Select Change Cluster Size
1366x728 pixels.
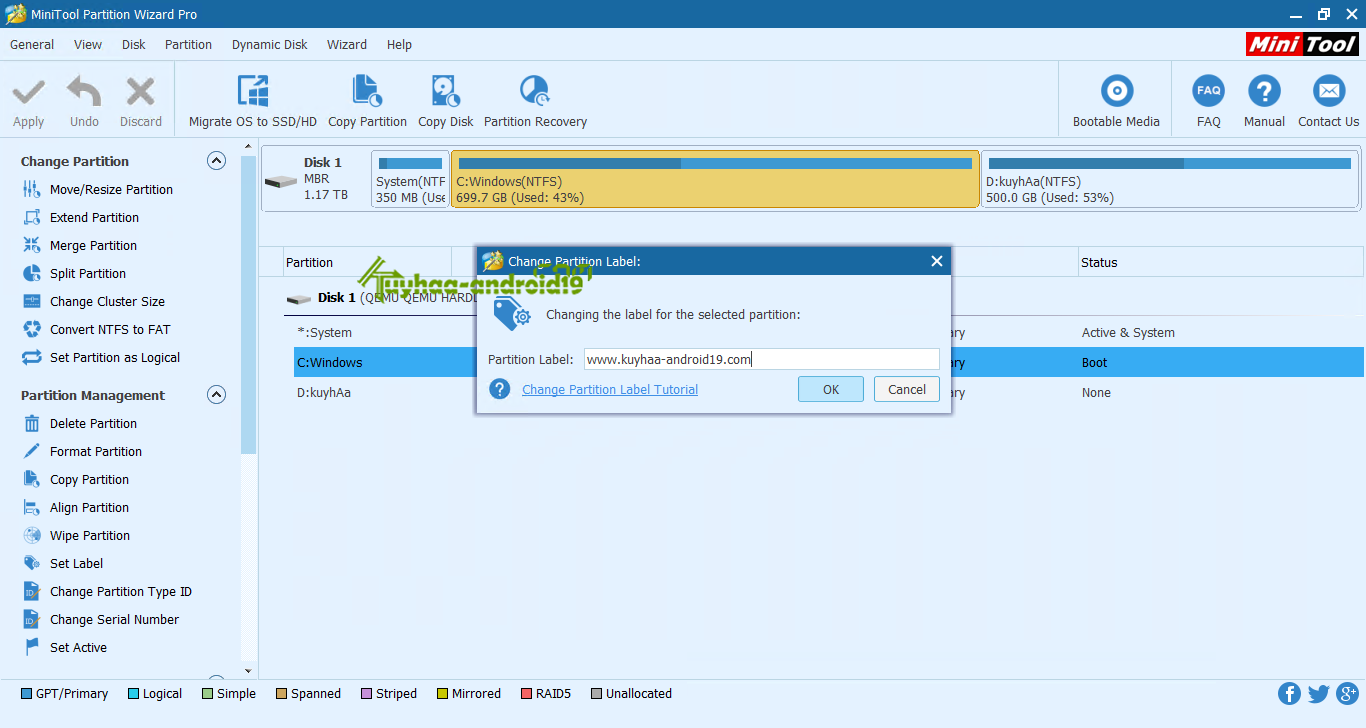pyautogui.click(x=107, y=301)
